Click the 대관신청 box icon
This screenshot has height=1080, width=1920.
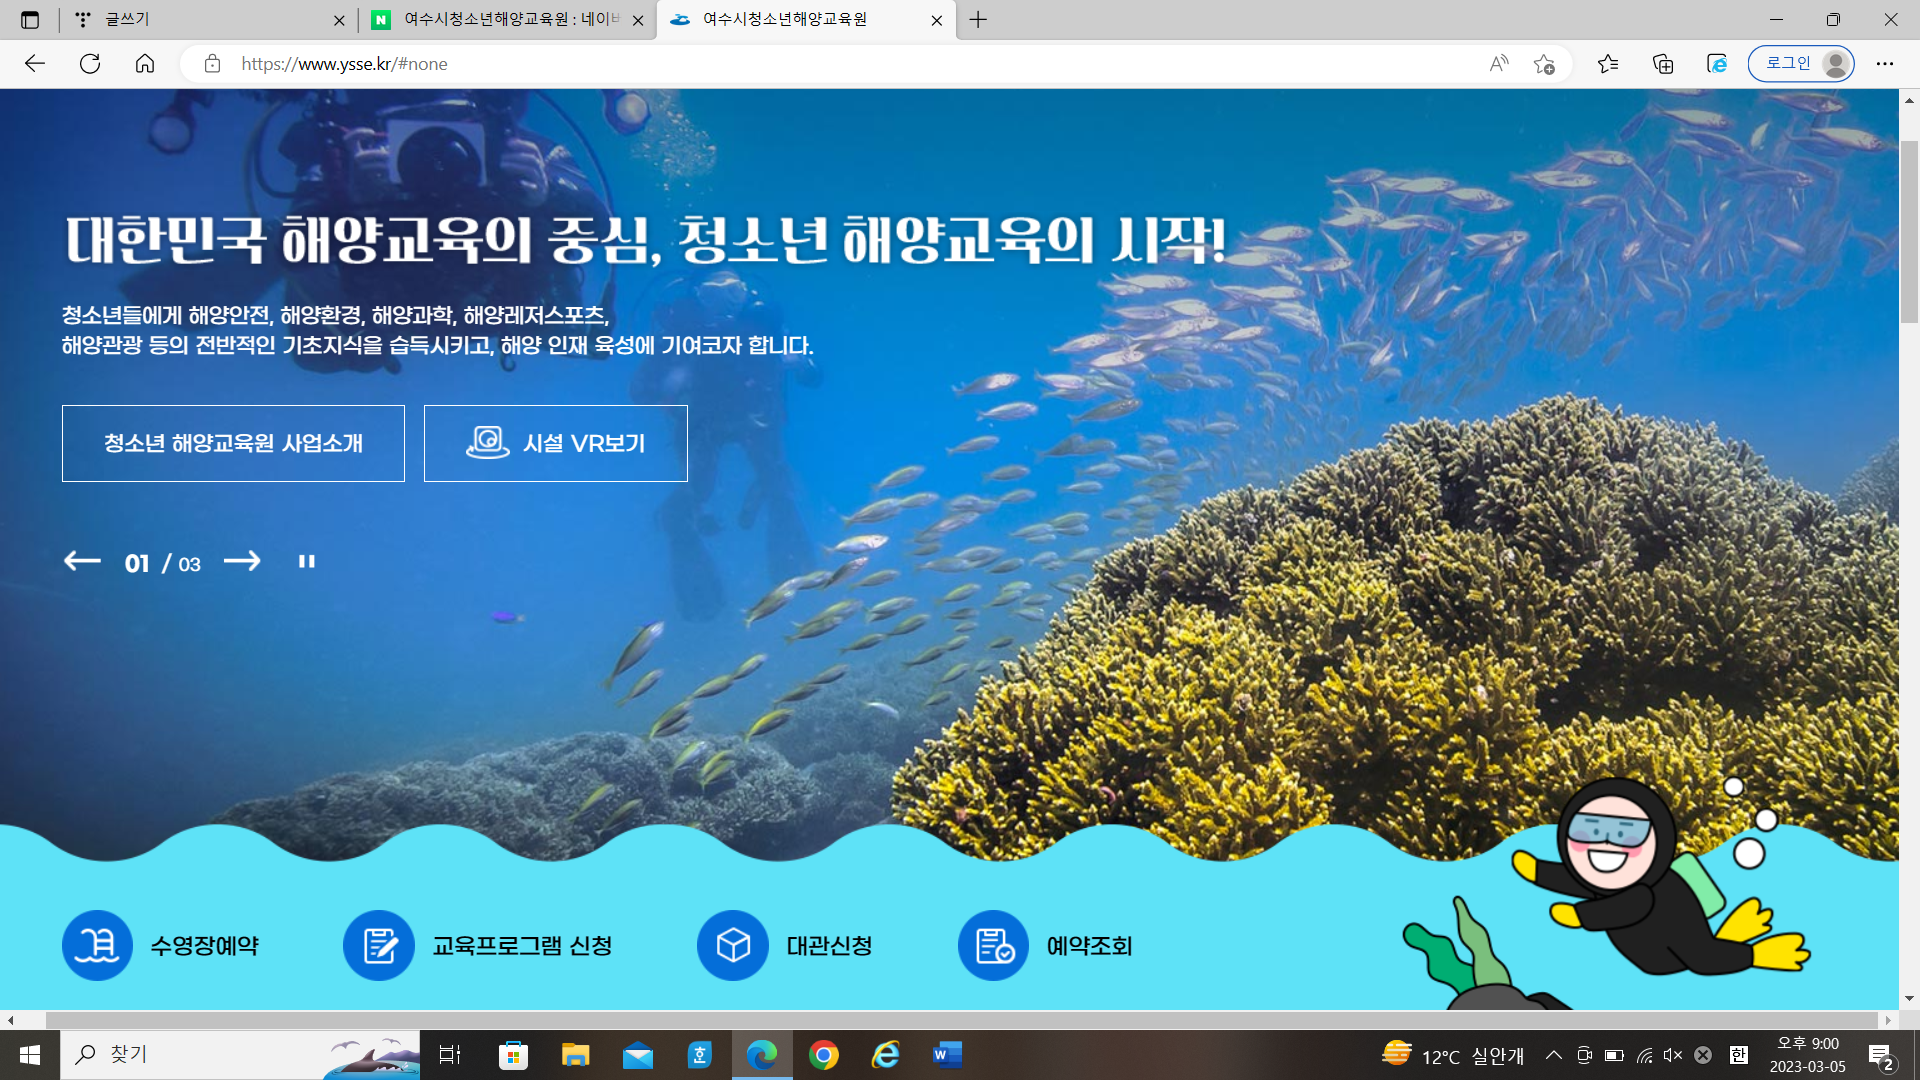click(x=733, y=945)
